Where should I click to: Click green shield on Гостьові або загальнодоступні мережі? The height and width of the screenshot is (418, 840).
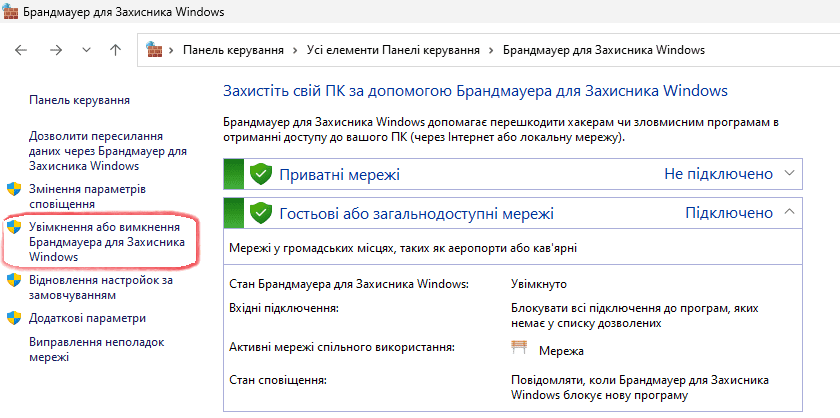click(x=261, y=213)
